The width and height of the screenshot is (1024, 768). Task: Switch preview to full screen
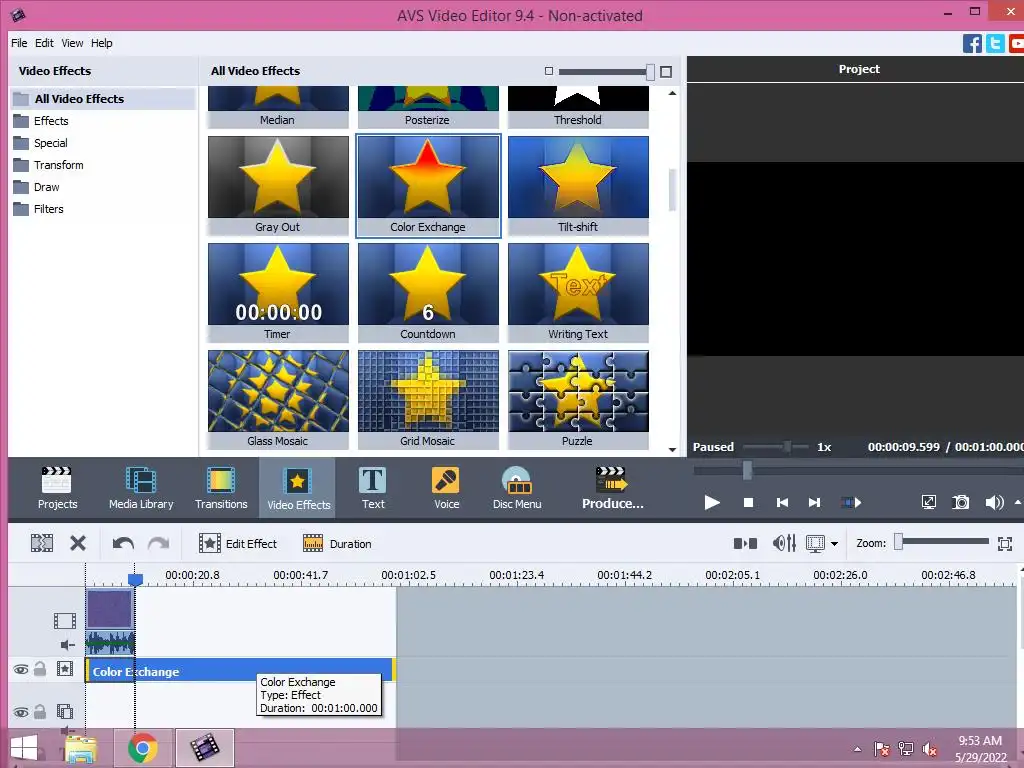click(928, 502)
